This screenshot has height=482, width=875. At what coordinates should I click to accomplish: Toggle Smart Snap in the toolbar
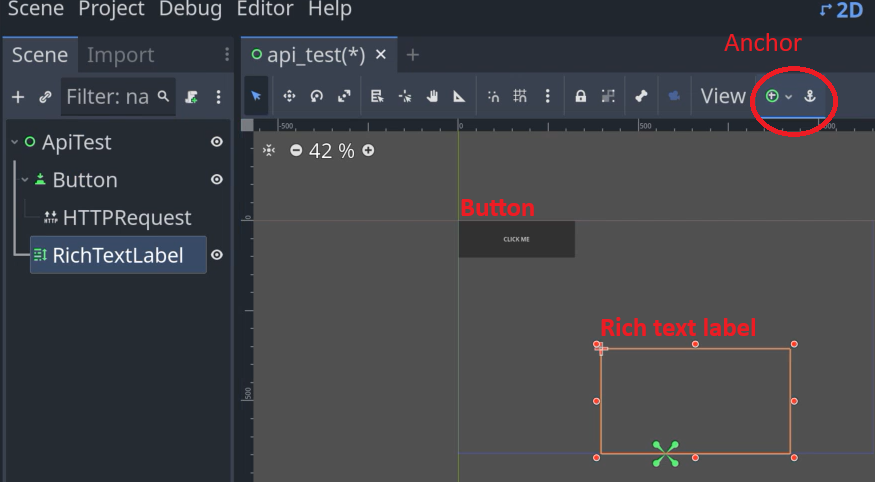493,97
